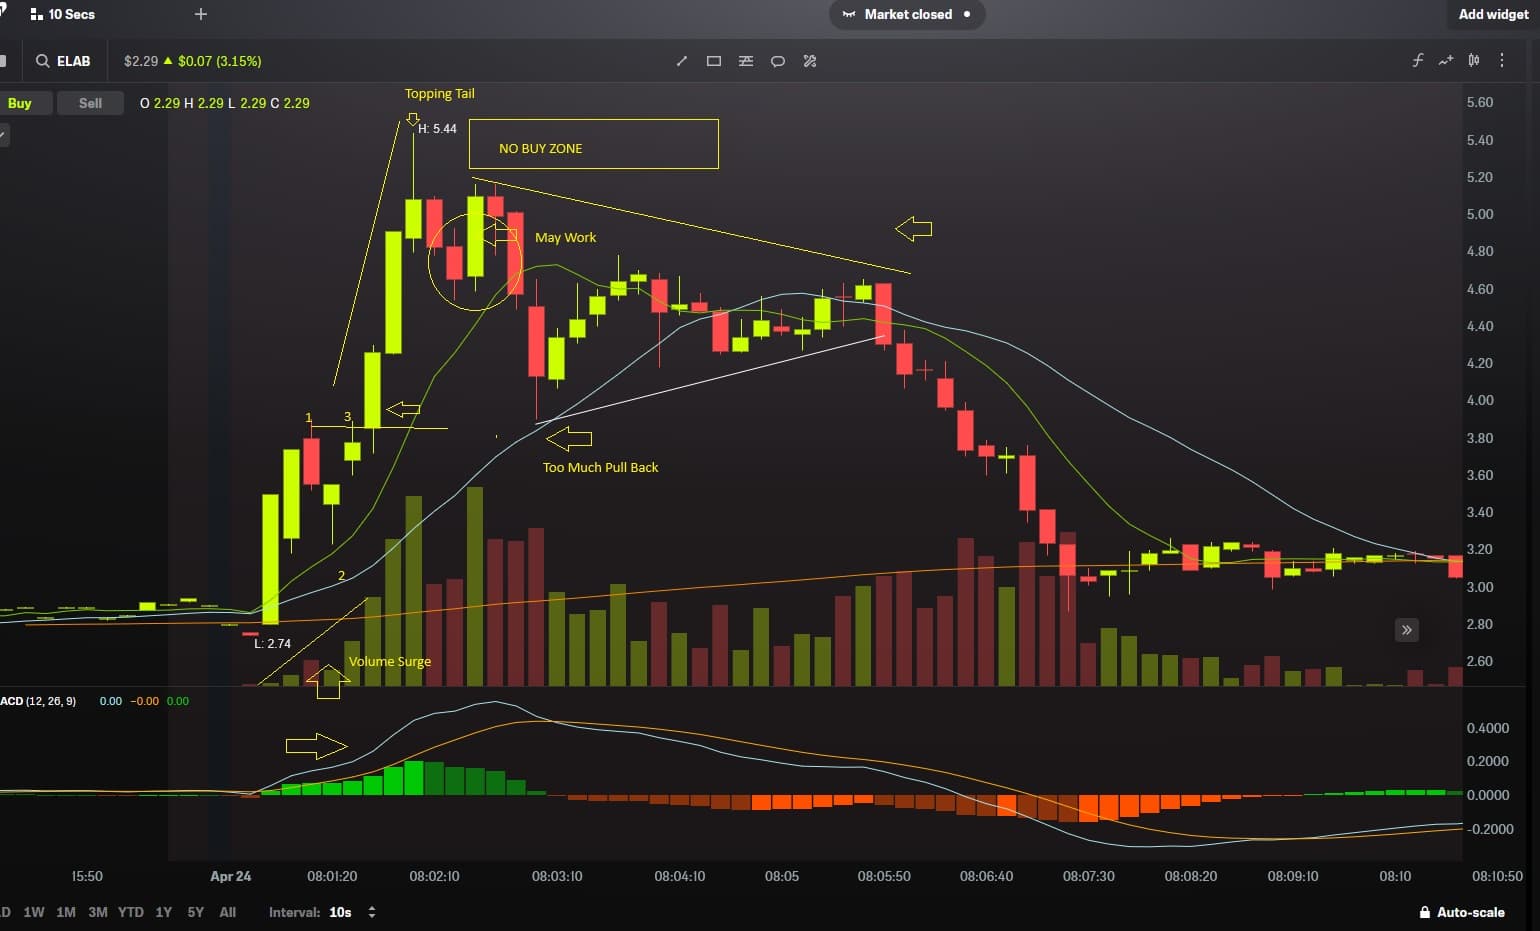Select the rectangle drawing tool
Screen dimensions: 1540x931
click(x=714, y=61)
